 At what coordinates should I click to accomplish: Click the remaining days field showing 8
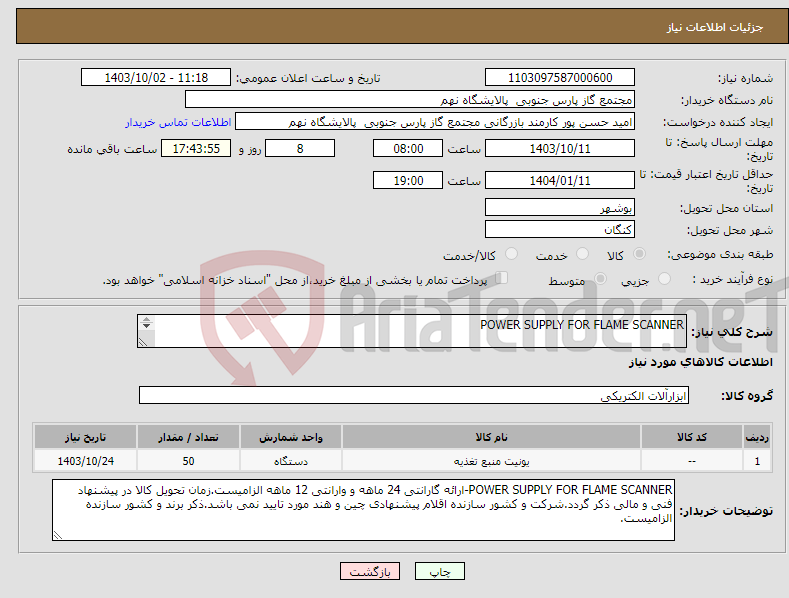(x=300, y=148)
